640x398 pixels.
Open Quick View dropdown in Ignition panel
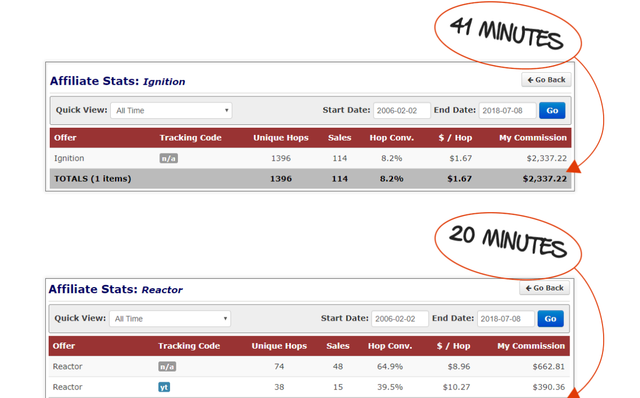point(171,111)
